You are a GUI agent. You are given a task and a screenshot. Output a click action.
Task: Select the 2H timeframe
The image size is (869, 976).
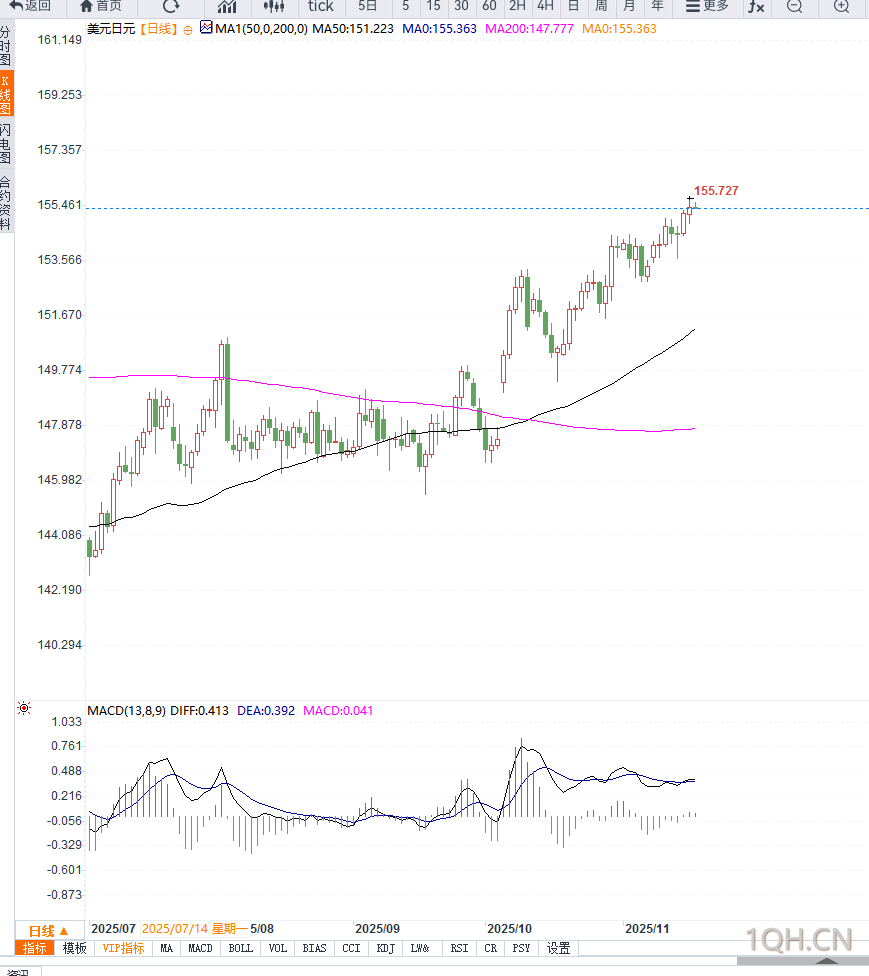pyautogui.click(x=517, y=6)
